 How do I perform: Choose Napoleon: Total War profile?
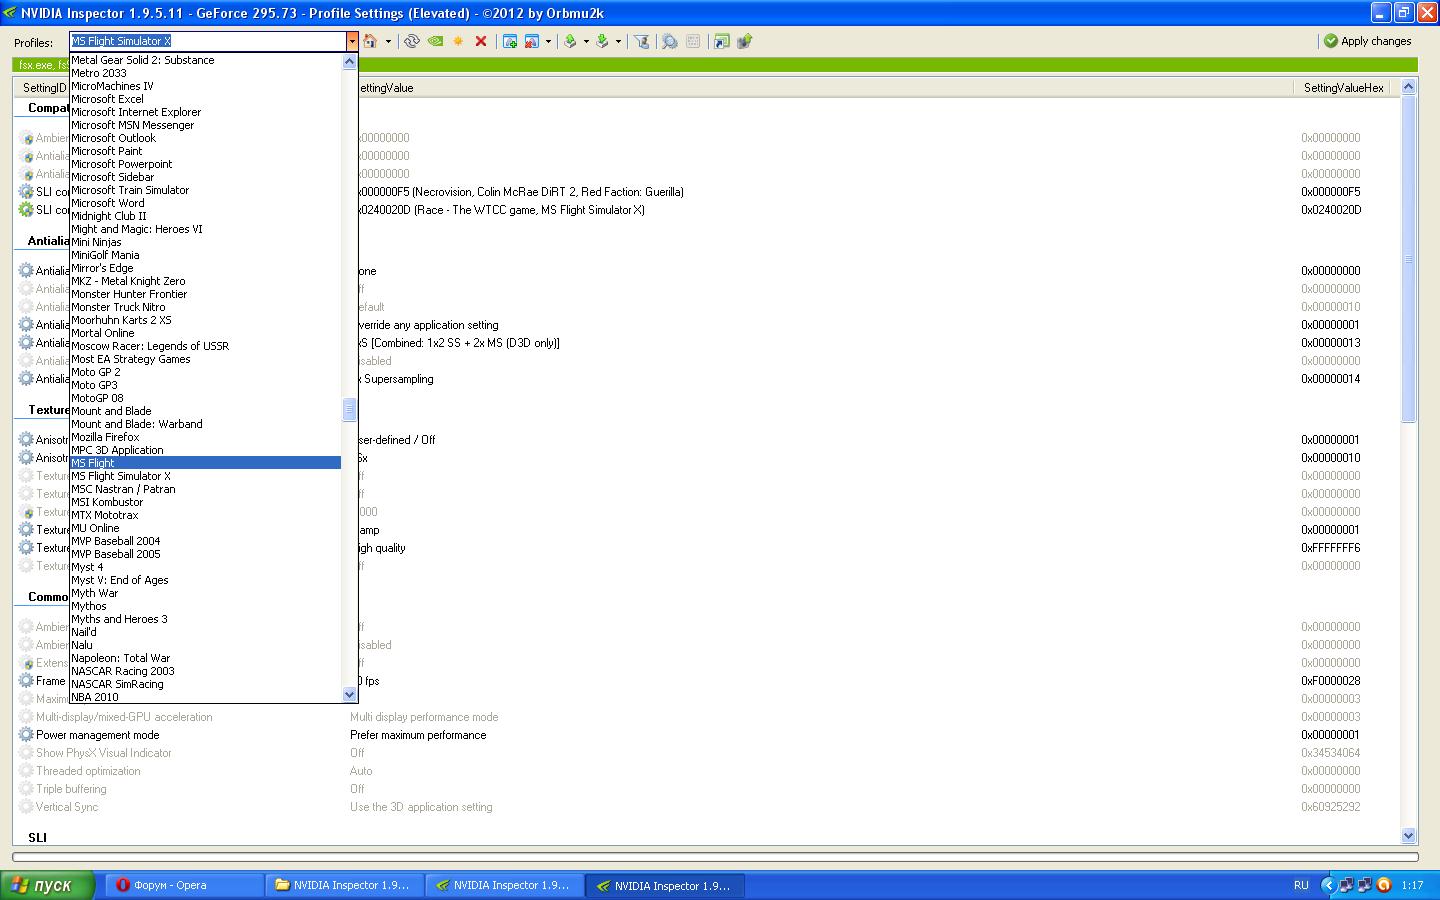(x=206, y=658)
